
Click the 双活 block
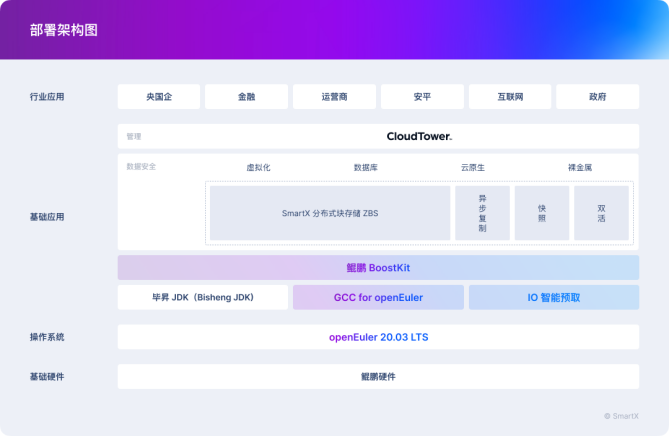pyautogui.click(x=601, y=213)
